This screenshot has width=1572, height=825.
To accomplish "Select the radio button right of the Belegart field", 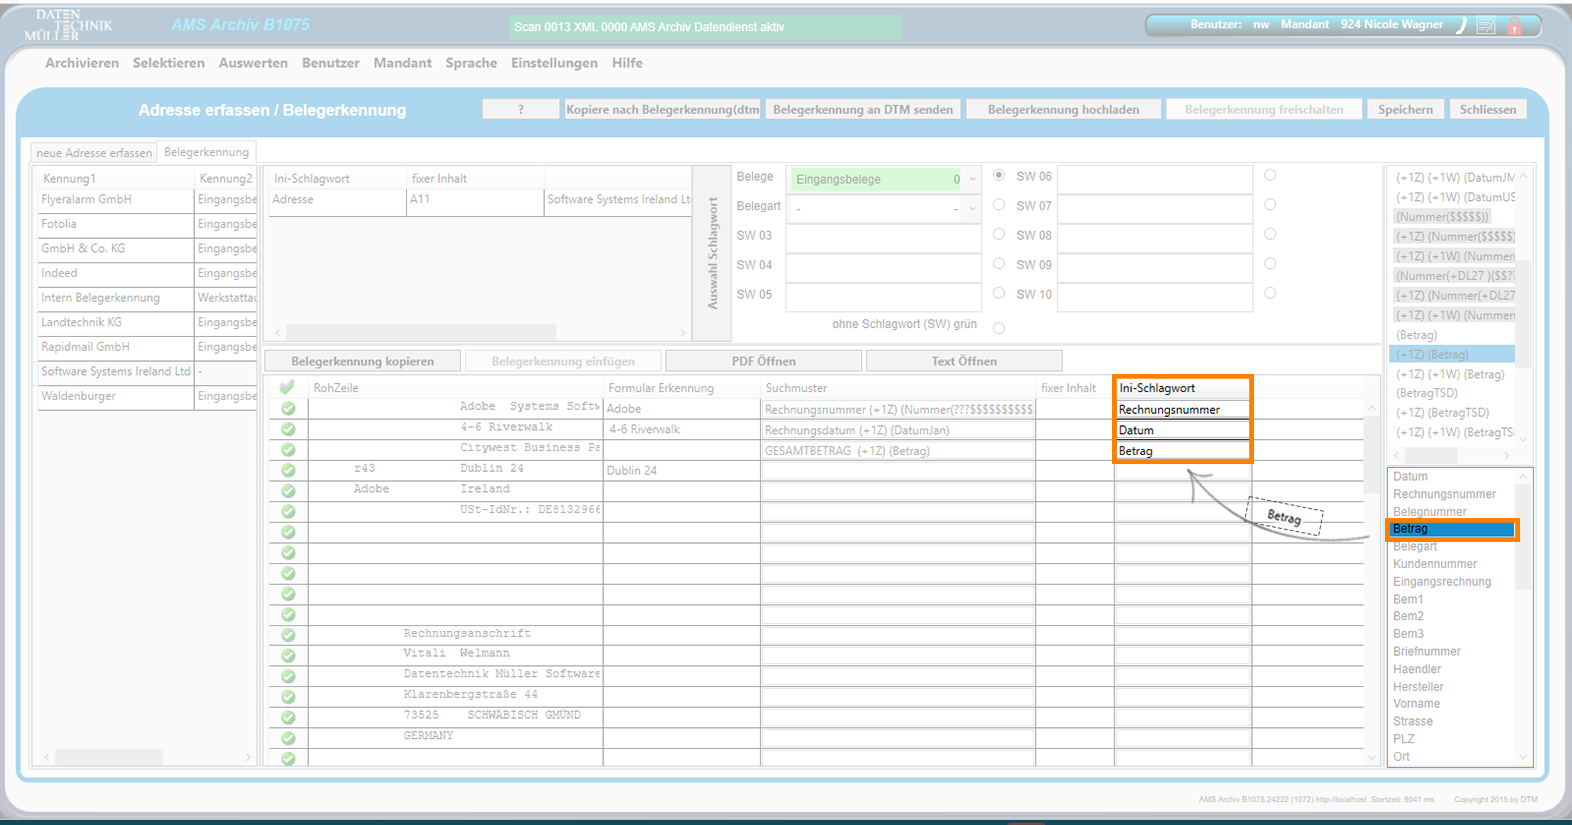I will [x=999, y=205].
